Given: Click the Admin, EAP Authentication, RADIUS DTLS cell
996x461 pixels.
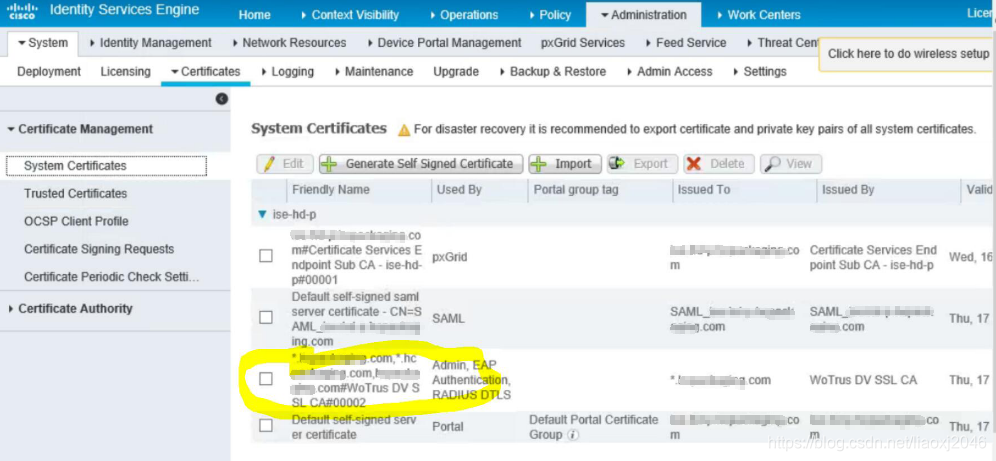Looking at the screenshot, I should click(x=471, y=380).
